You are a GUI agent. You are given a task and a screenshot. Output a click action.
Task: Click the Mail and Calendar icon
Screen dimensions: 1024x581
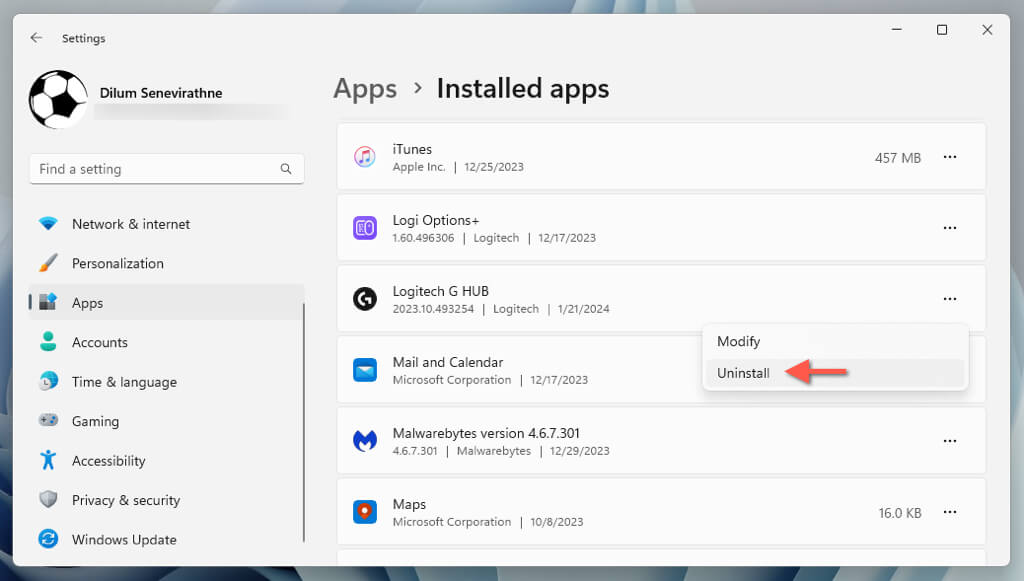pyautogui.click(x=364, y=370)
